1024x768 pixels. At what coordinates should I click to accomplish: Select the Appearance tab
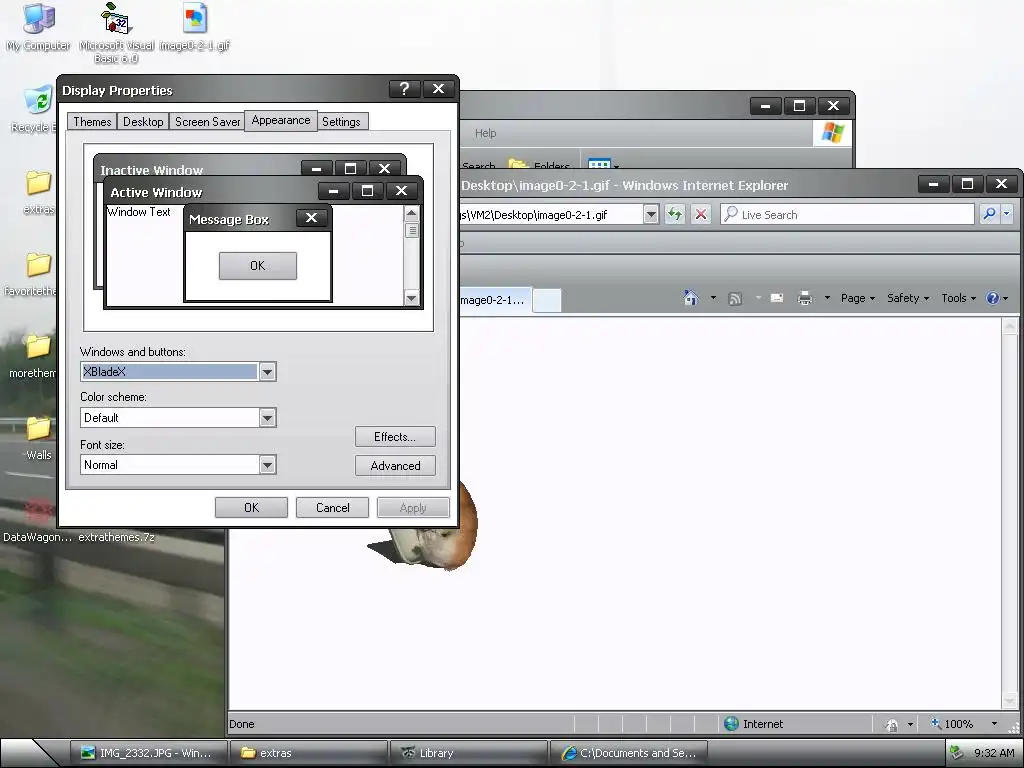(x=281, y=120)
